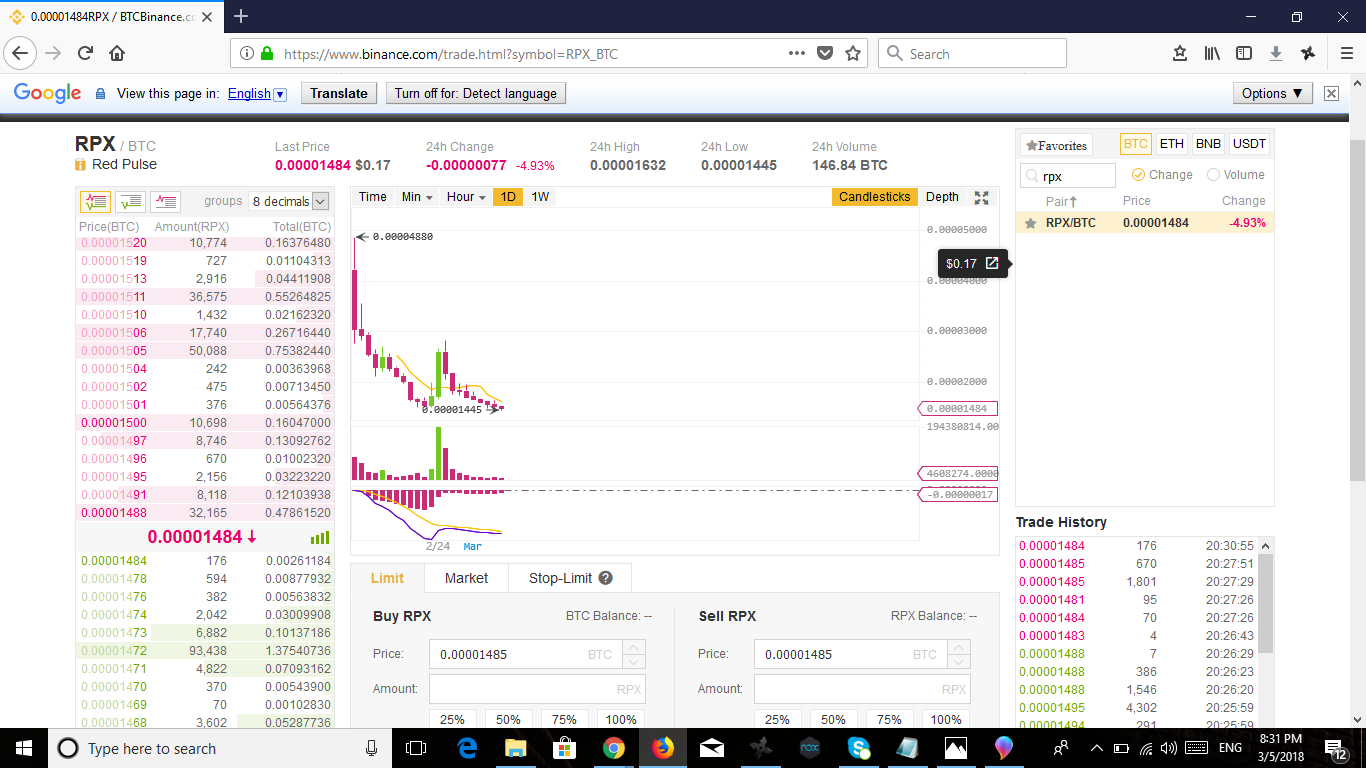Switch market filter to USDT
Screen dimensions: 1366x768
(1249, 144)
